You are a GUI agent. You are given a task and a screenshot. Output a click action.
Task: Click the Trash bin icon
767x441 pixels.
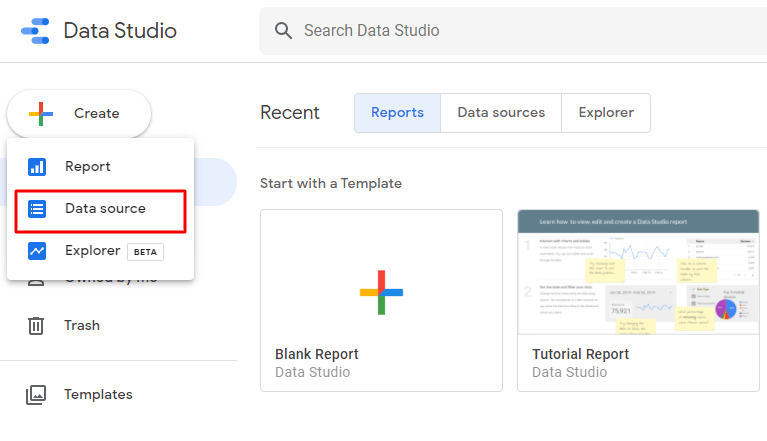(36, 326)
